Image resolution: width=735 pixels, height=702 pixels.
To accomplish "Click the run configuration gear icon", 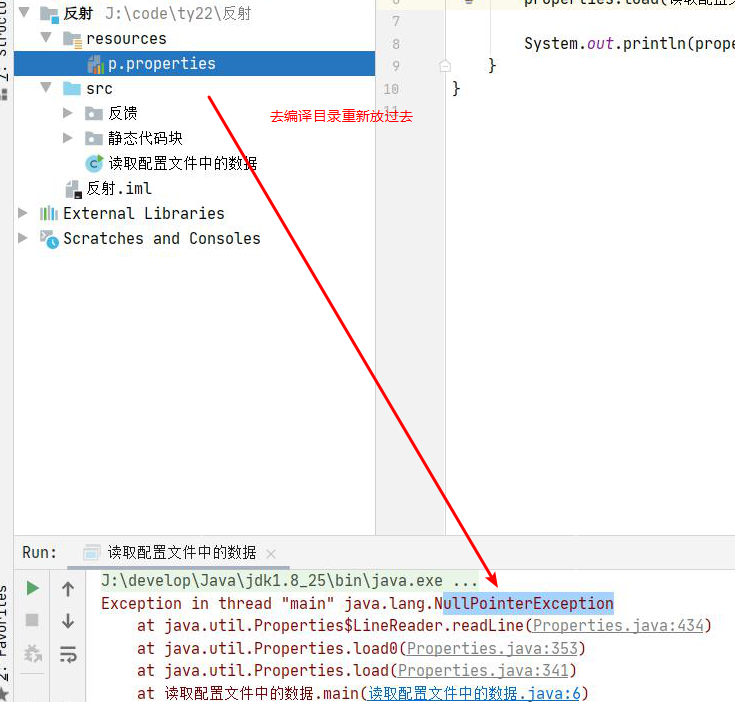I will click(32, 653).
